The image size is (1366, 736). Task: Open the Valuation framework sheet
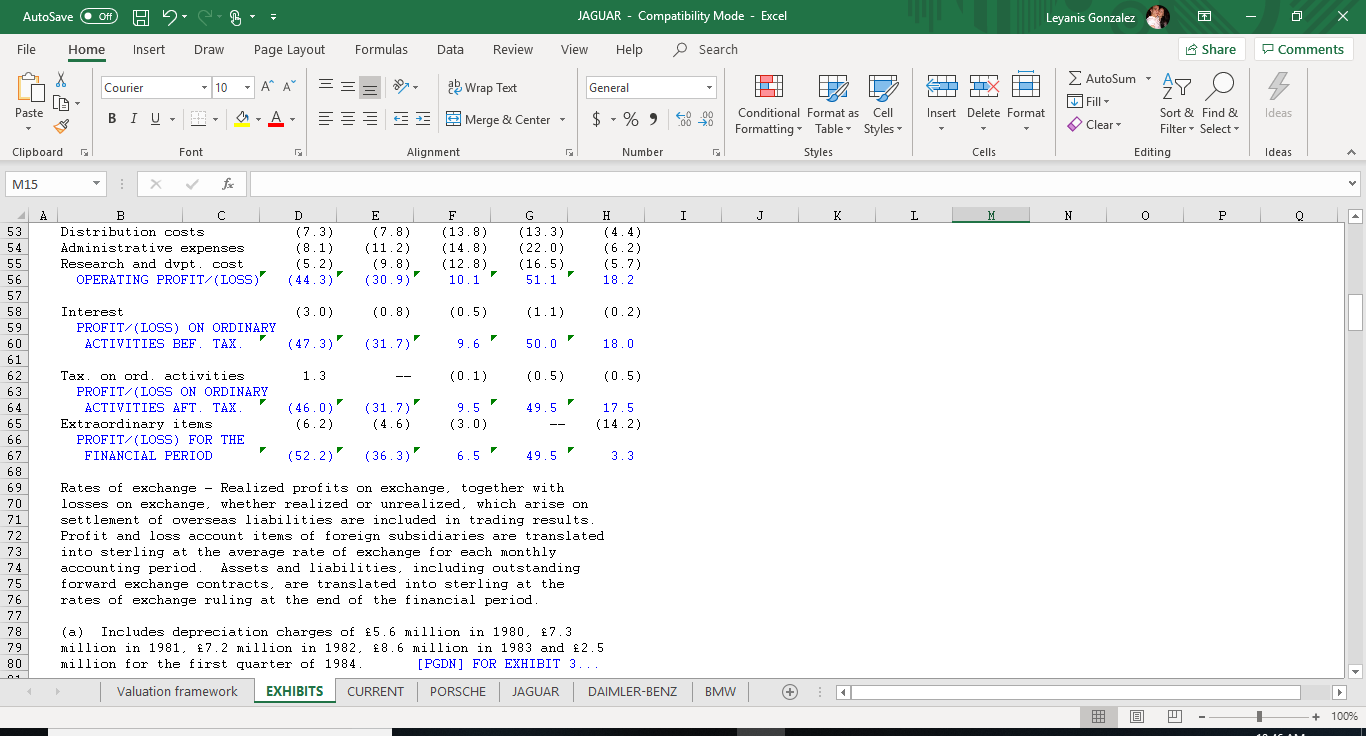[x=177, y=691]
